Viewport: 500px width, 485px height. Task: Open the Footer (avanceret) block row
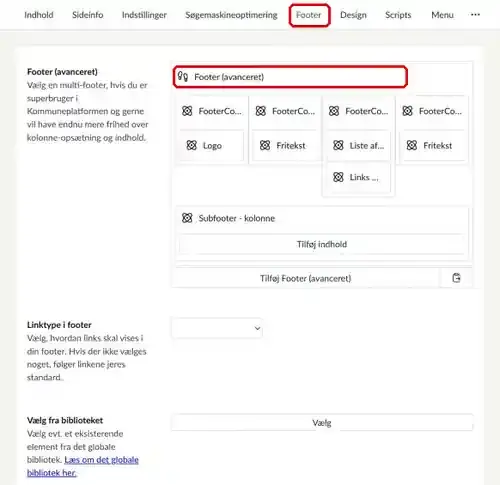tap(290, 77)
